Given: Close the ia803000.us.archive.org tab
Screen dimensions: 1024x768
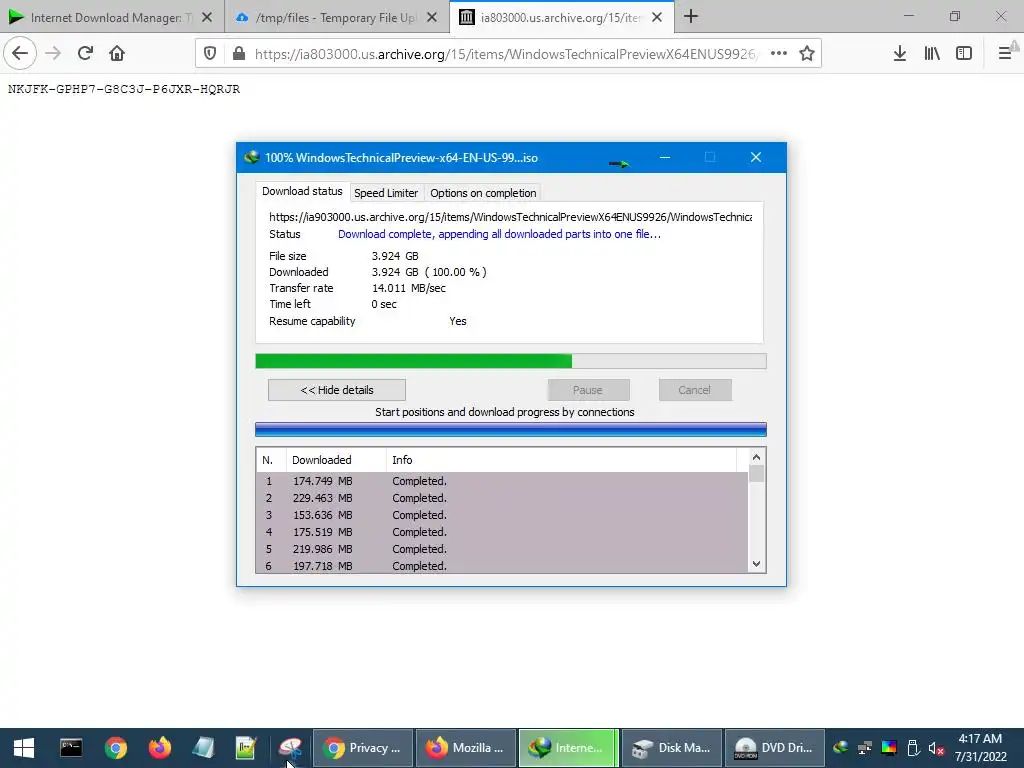Looking at the screenshot, I should [x=657, y=18].
